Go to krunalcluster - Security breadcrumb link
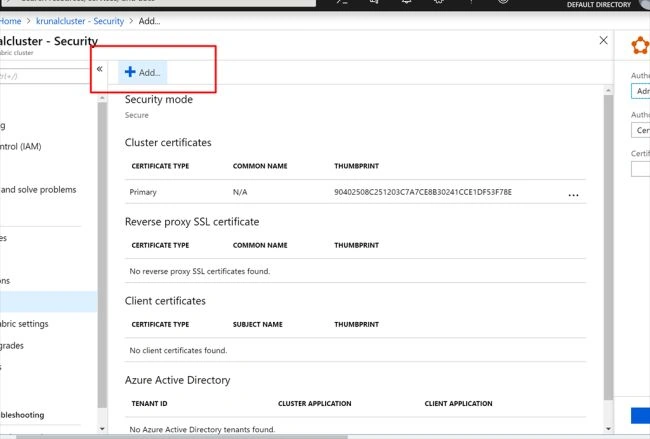Viewport: 650px width, 439px height. click(x=80, y=21)
